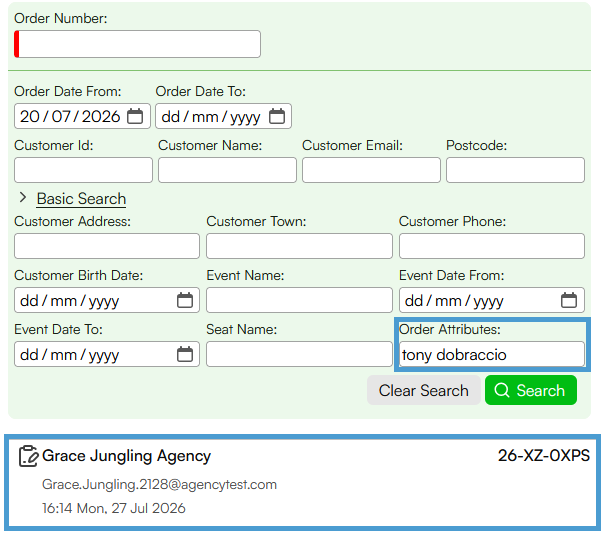
Task: Click the order clipboard icon beside Grace Jungling Agency
Action: (x=29, y=456)
